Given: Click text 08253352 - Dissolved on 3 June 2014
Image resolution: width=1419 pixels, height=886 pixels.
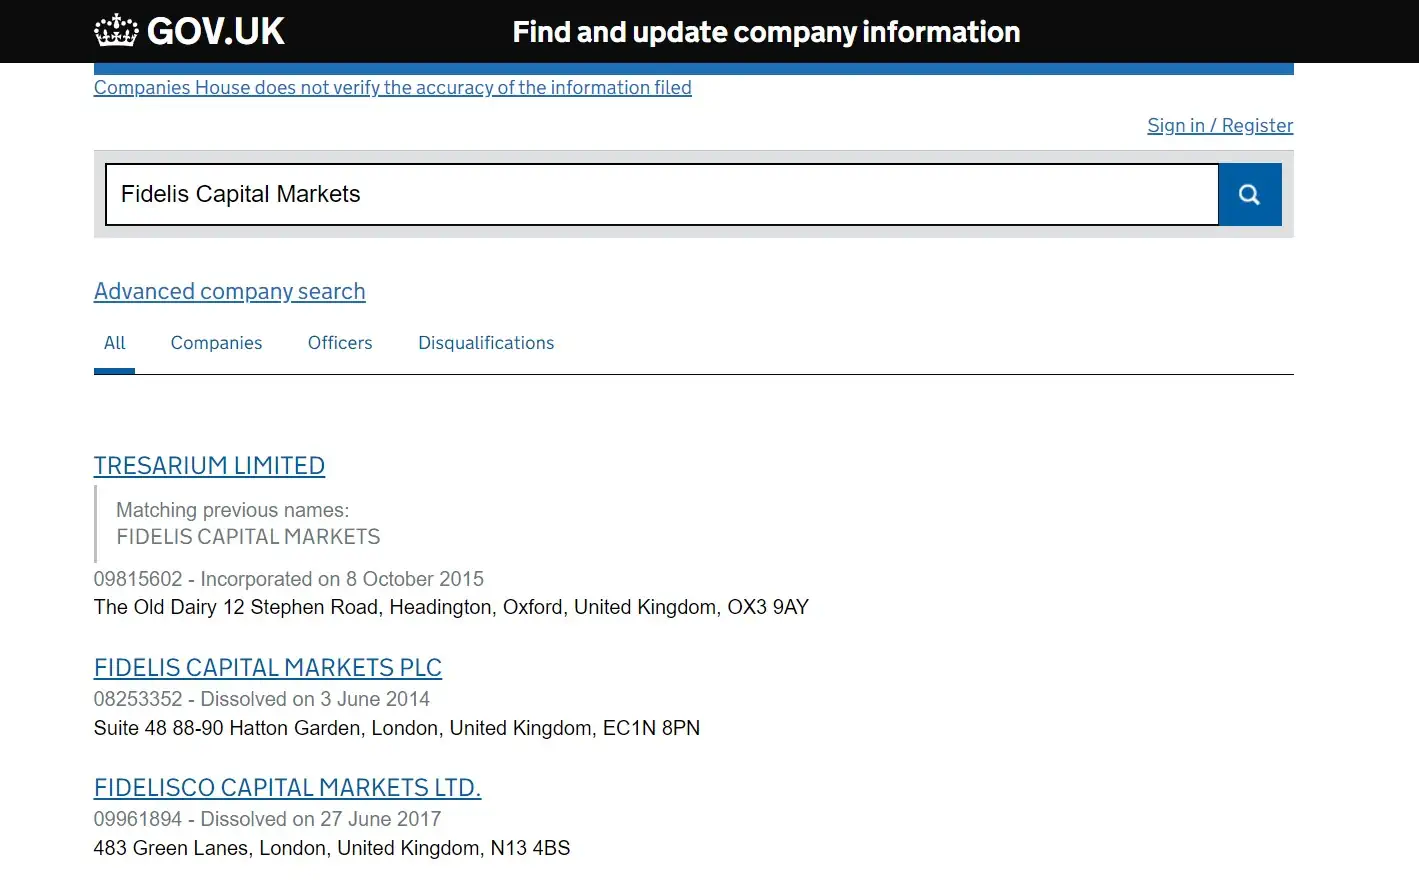Looking at the screenshot, I should pyautogui.click(x=262, y=699).
